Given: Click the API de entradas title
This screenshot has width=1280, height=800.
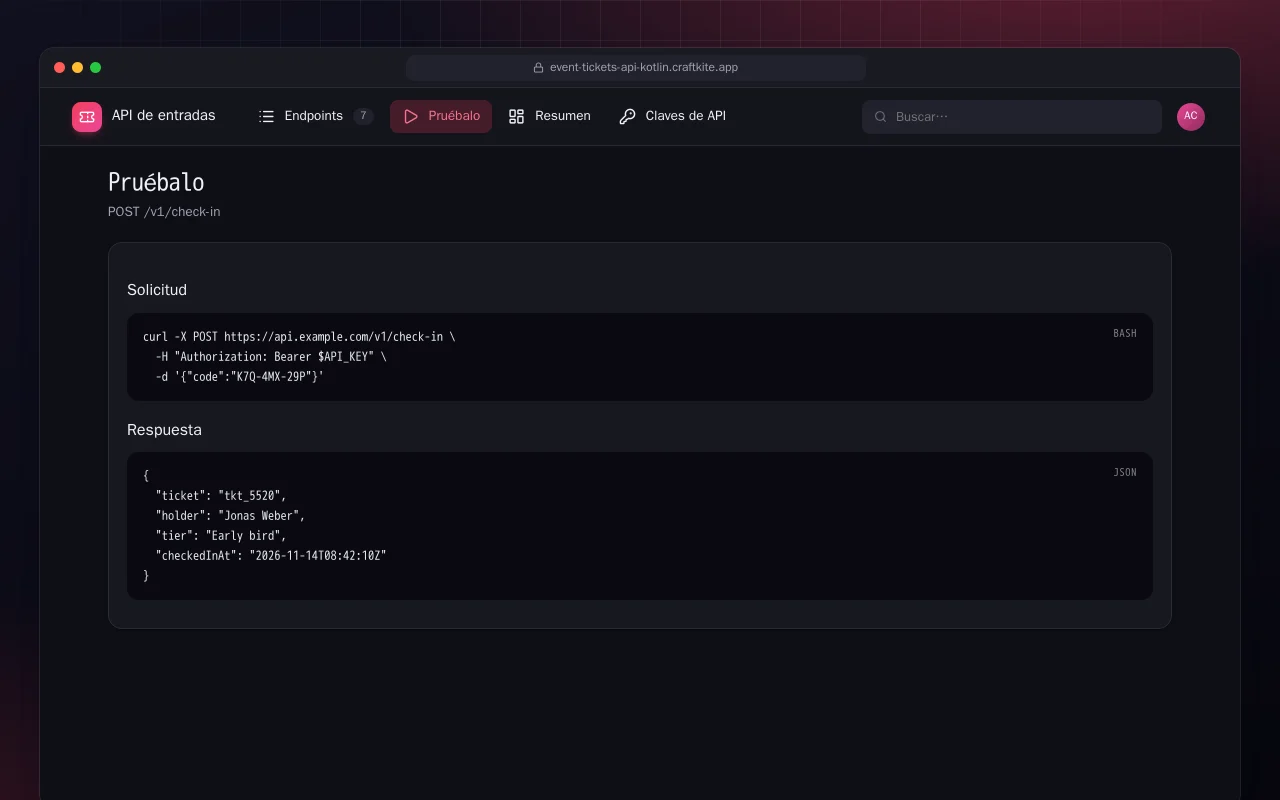Looking at the screenshot, I should 164,116.
